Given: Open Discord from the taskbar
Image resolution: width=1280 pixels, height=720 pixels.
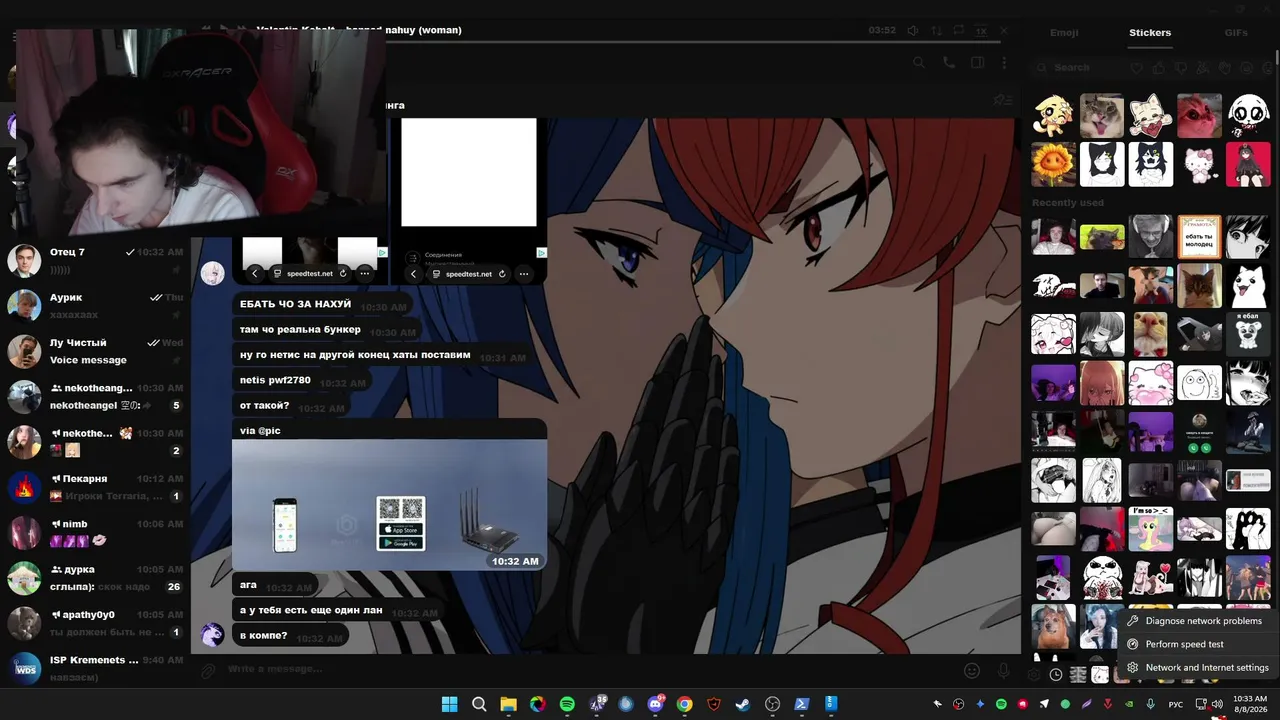Looking at the screenshot, I should 655,704.
